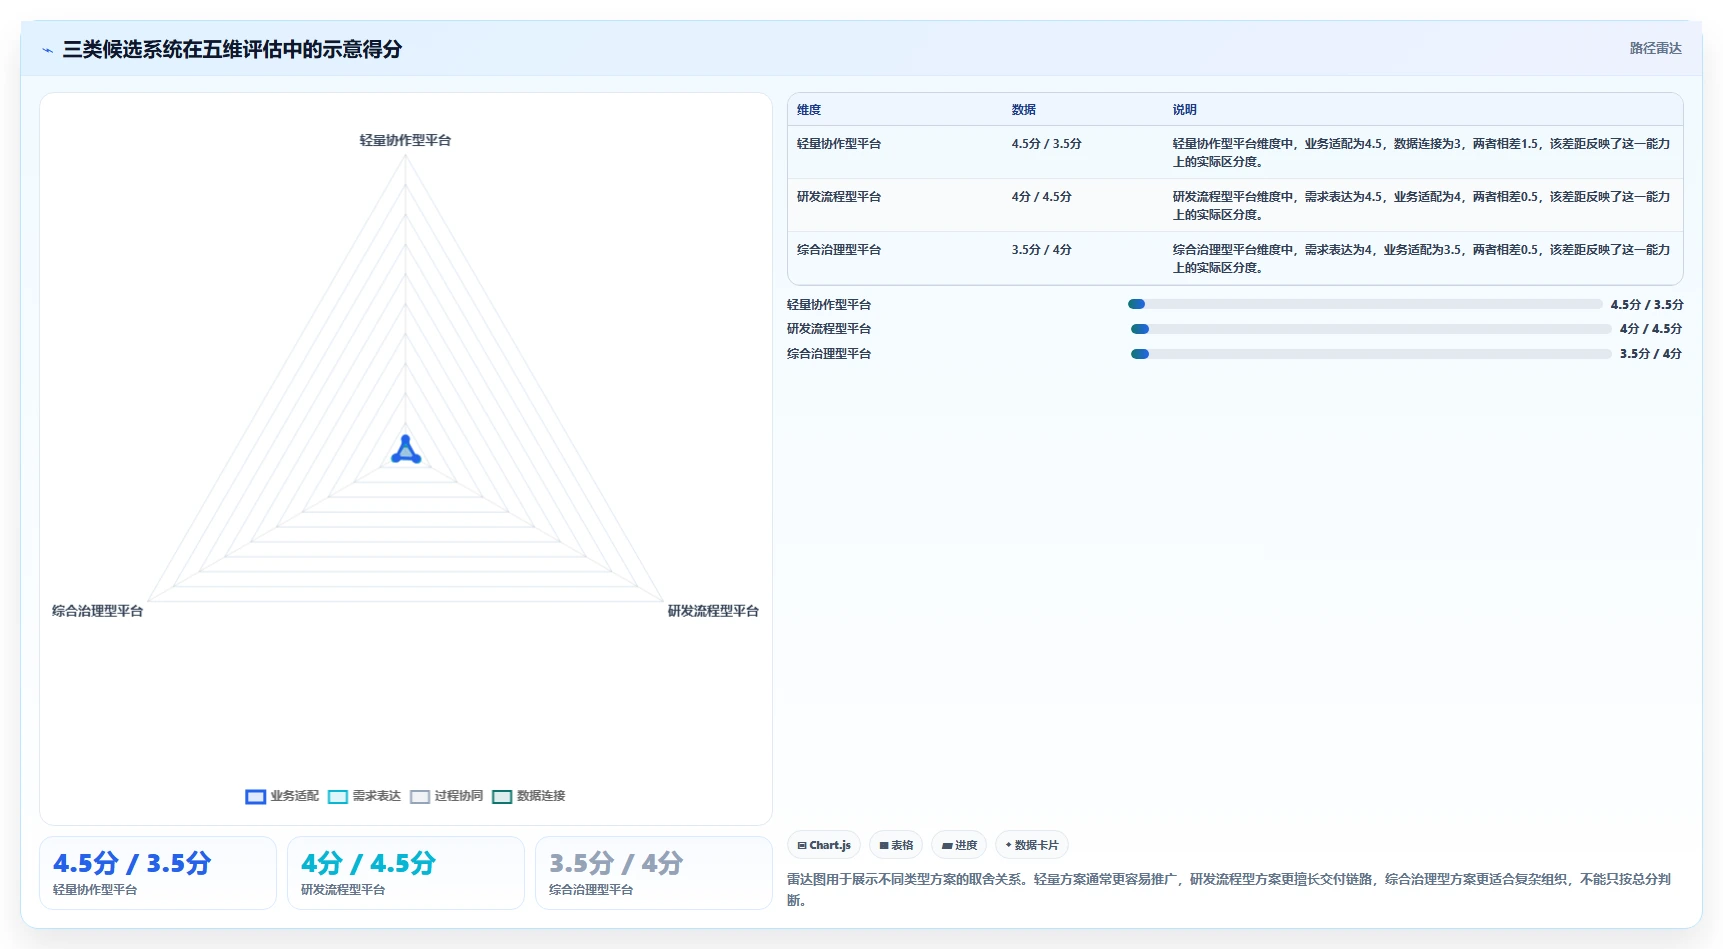Click the 数据卡片 chip
Screen dimensions: 1723x949
(1032, 845)
